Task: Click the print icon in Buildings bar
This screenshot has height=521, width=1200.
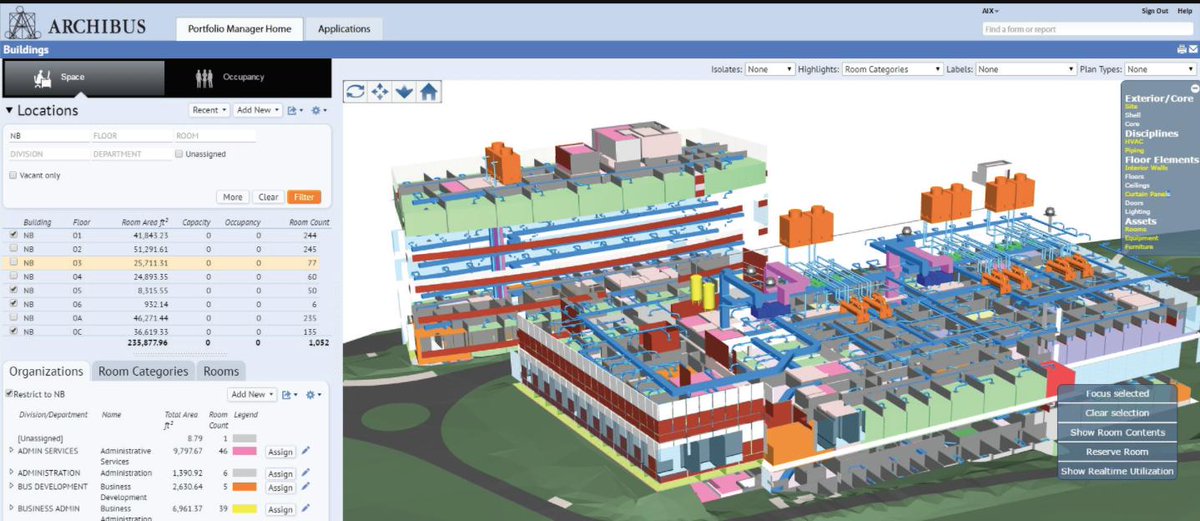Action: click(x=1181, y=49)
